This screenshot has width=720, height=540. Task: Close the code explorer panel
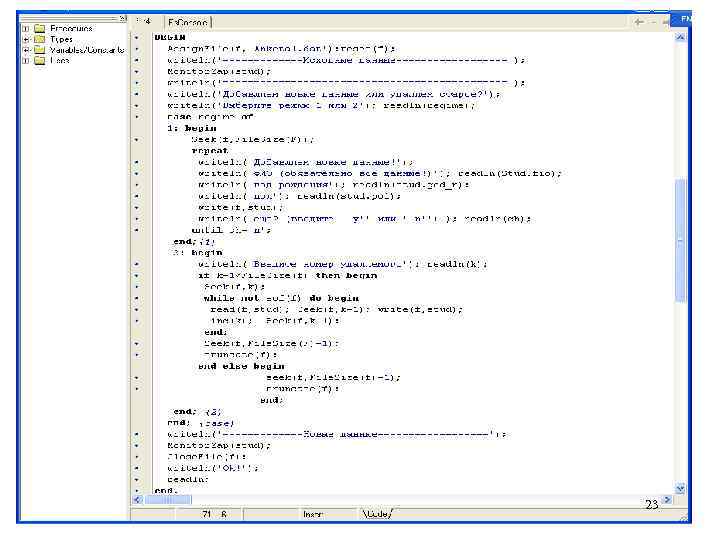123,18
